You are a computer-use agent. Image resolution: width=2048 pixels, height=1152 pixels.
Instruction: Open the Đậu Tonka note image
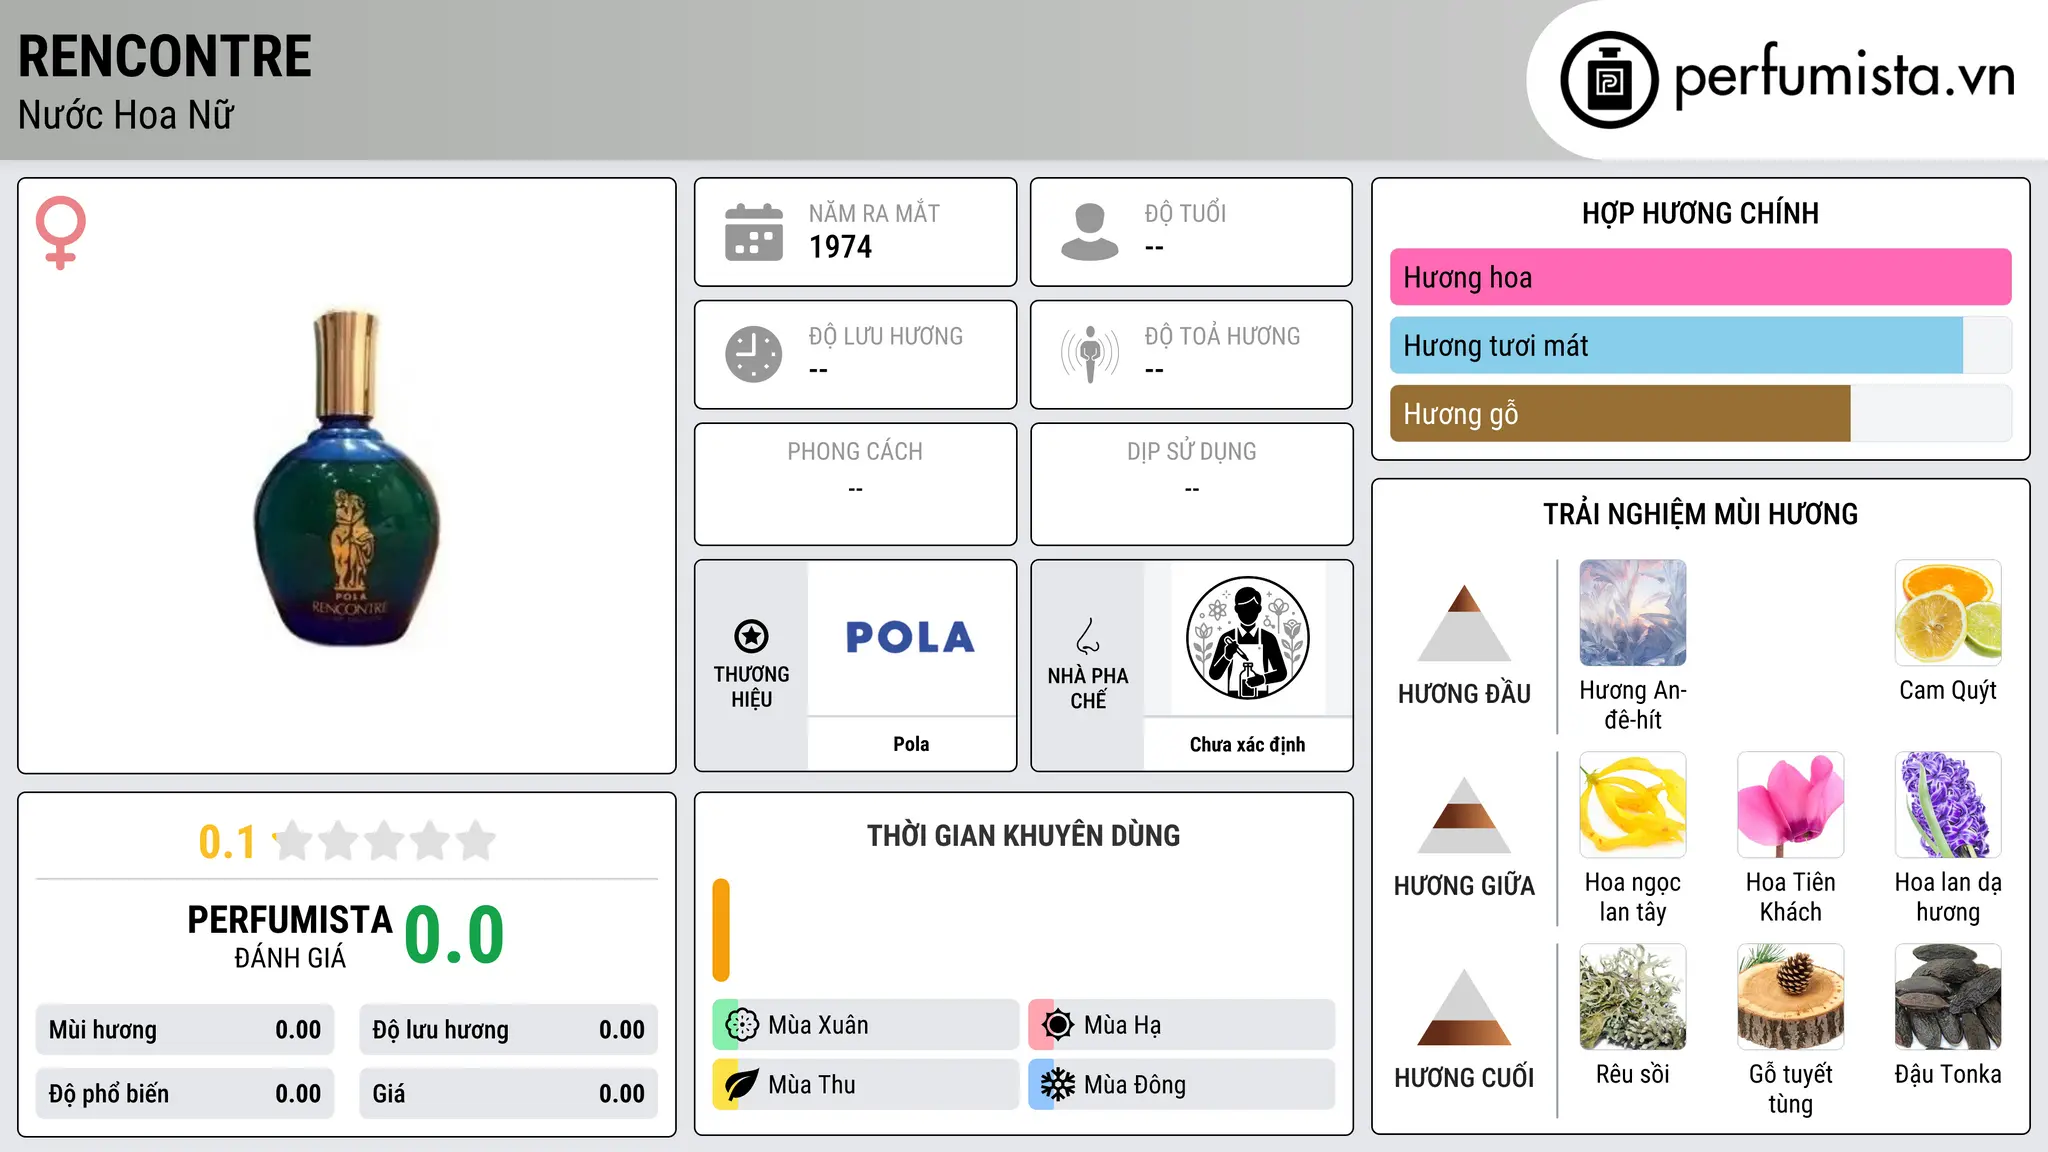1948,997
